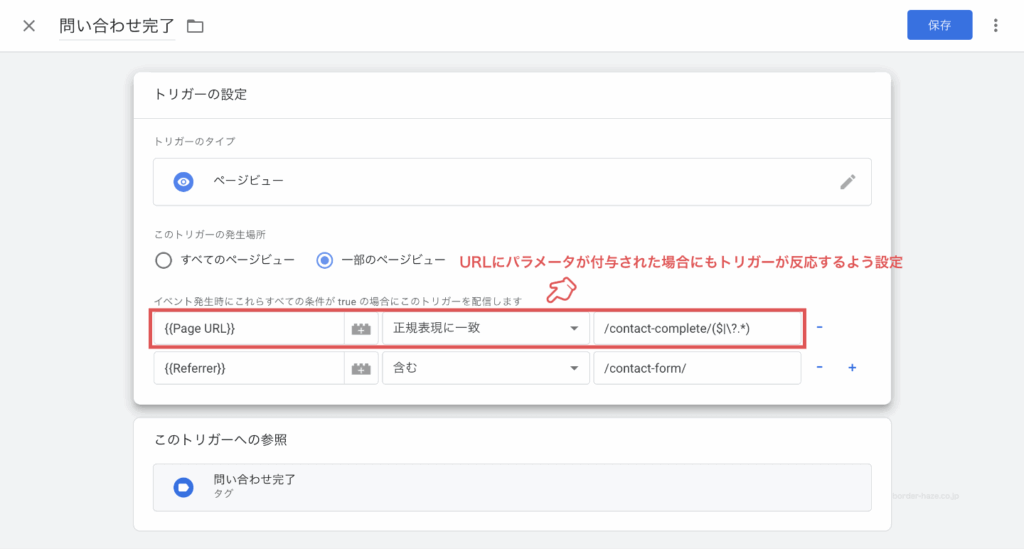Click the folder icon next to trigger name

click(x=195, y=26)
